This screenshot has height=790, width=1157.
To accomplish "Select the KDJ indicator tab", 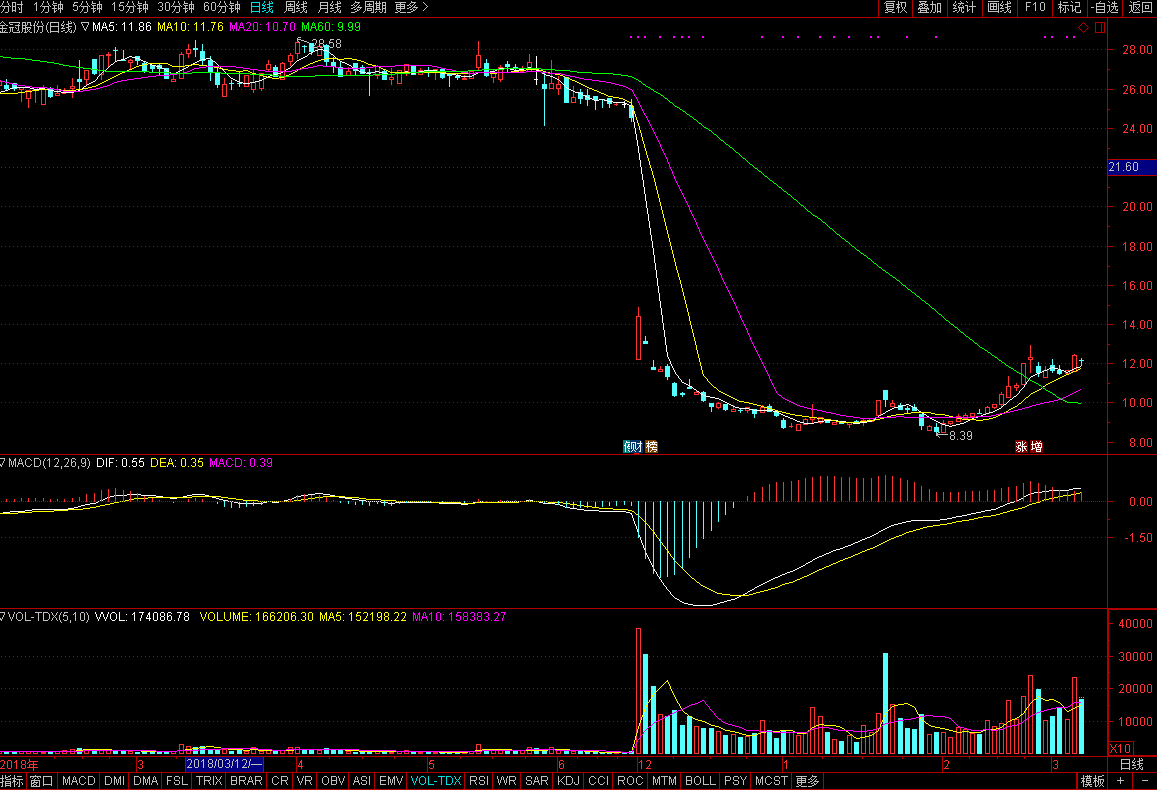I will click(568, 781).
